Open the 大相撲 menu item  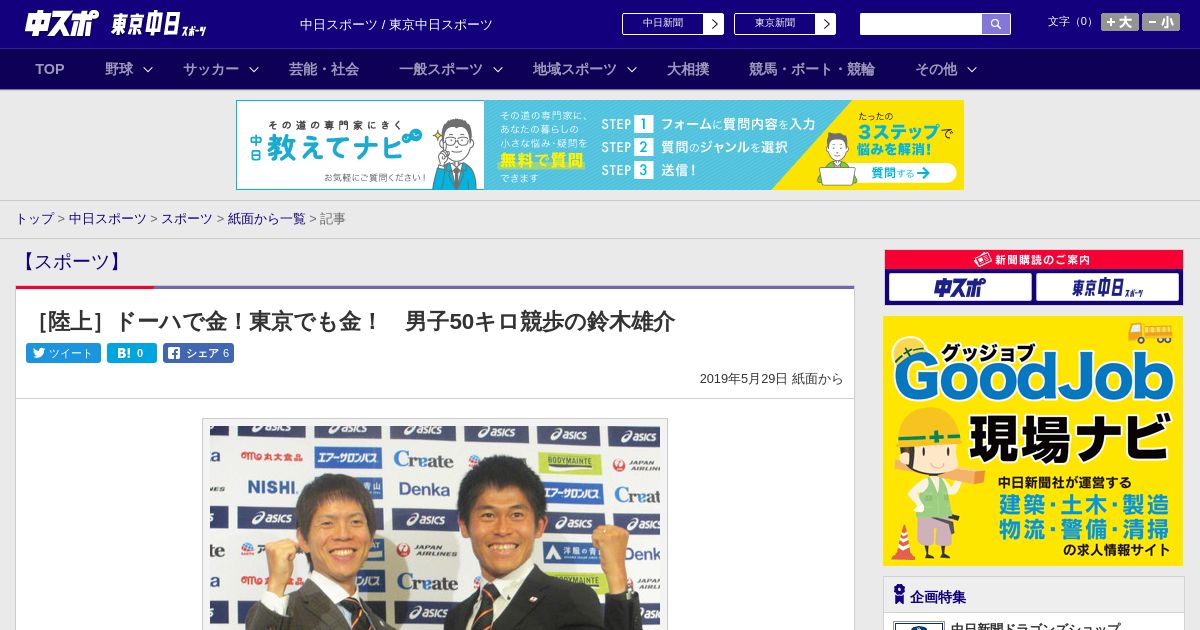[688, 69]
